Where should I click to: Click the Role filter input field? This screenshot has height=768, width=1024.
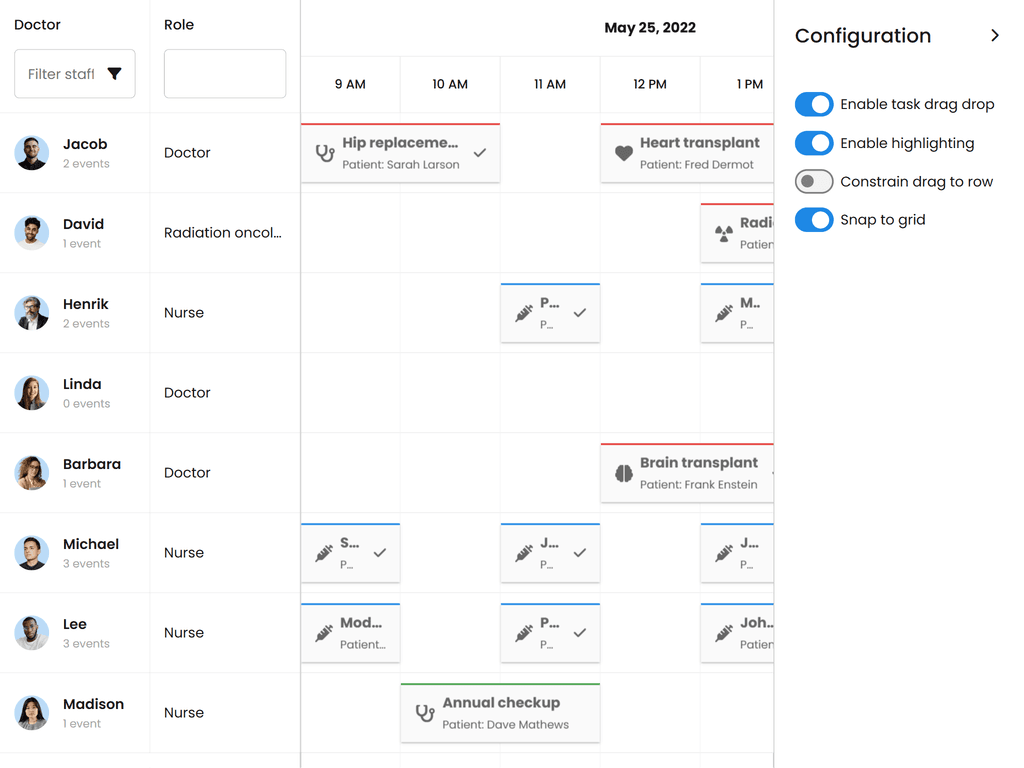(x=224, y=74)
